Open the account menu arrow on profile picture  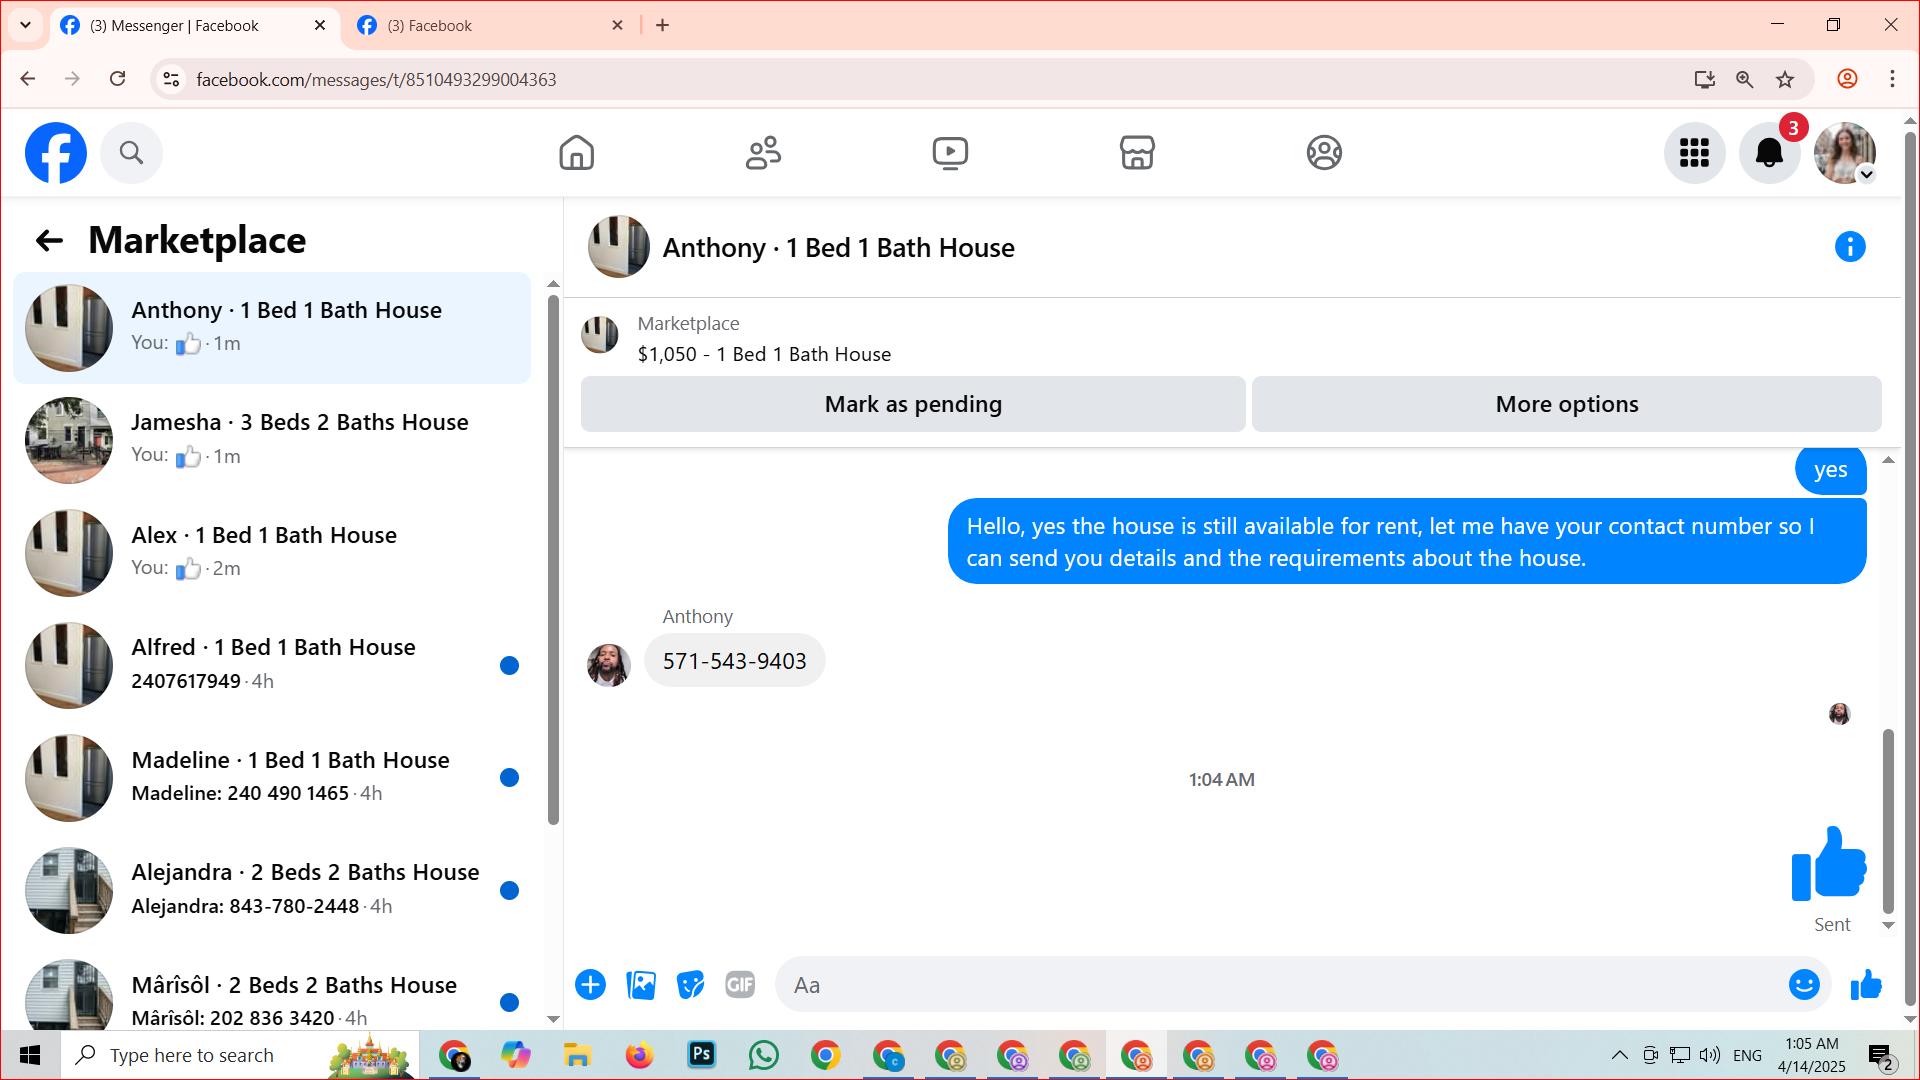(1866, 175)
